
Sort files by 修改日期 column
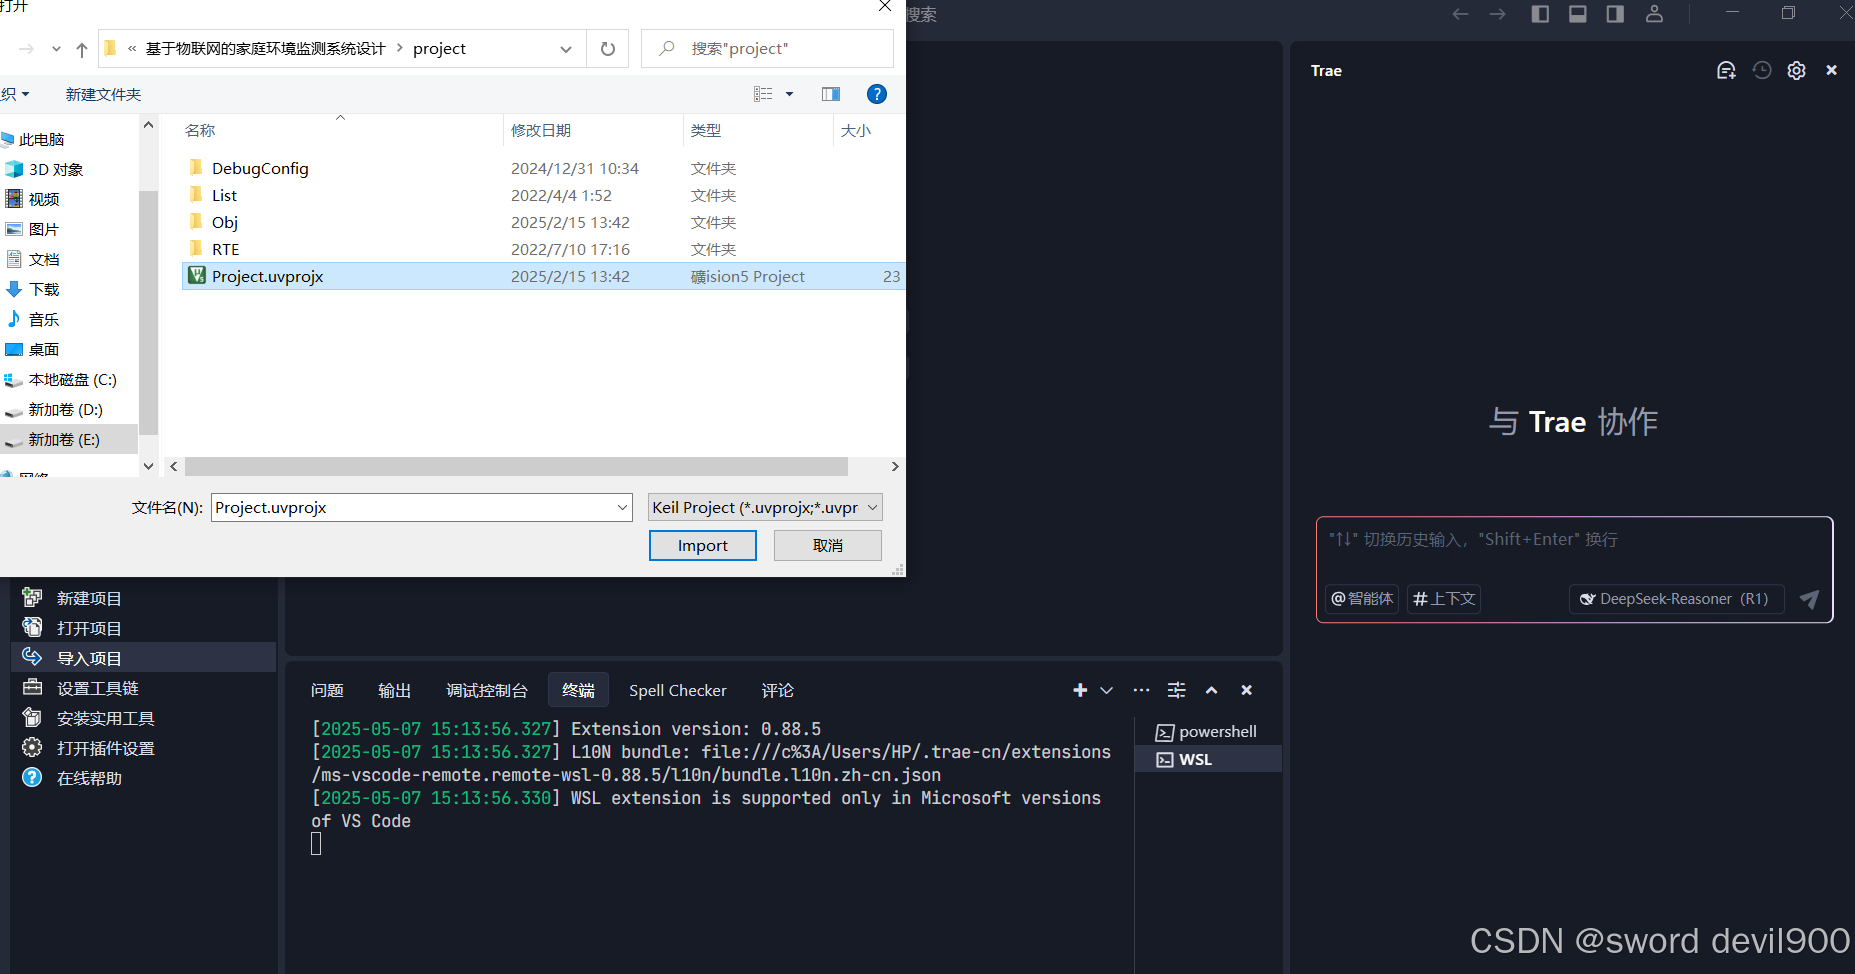point(541,131)
